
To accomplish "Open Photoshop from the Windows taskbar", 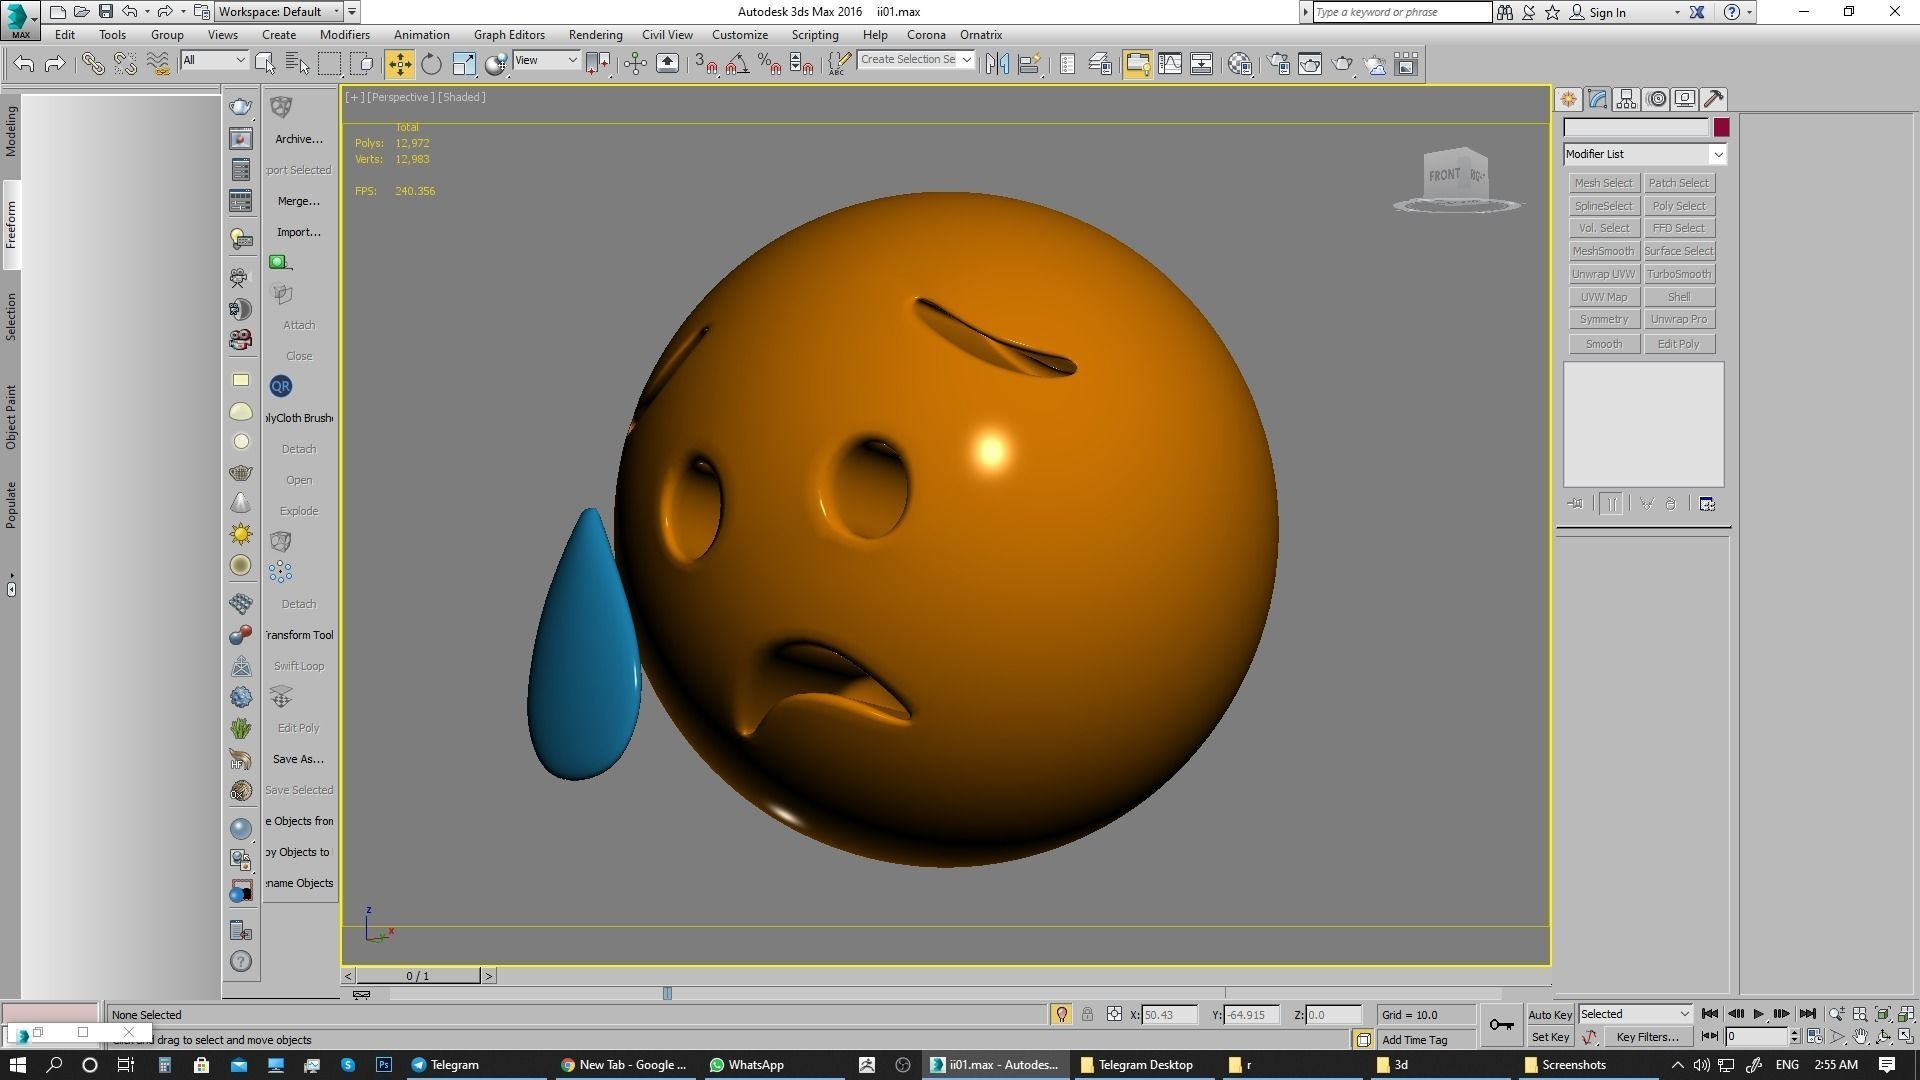I will pyautogui.click(x=384, y=1065).
